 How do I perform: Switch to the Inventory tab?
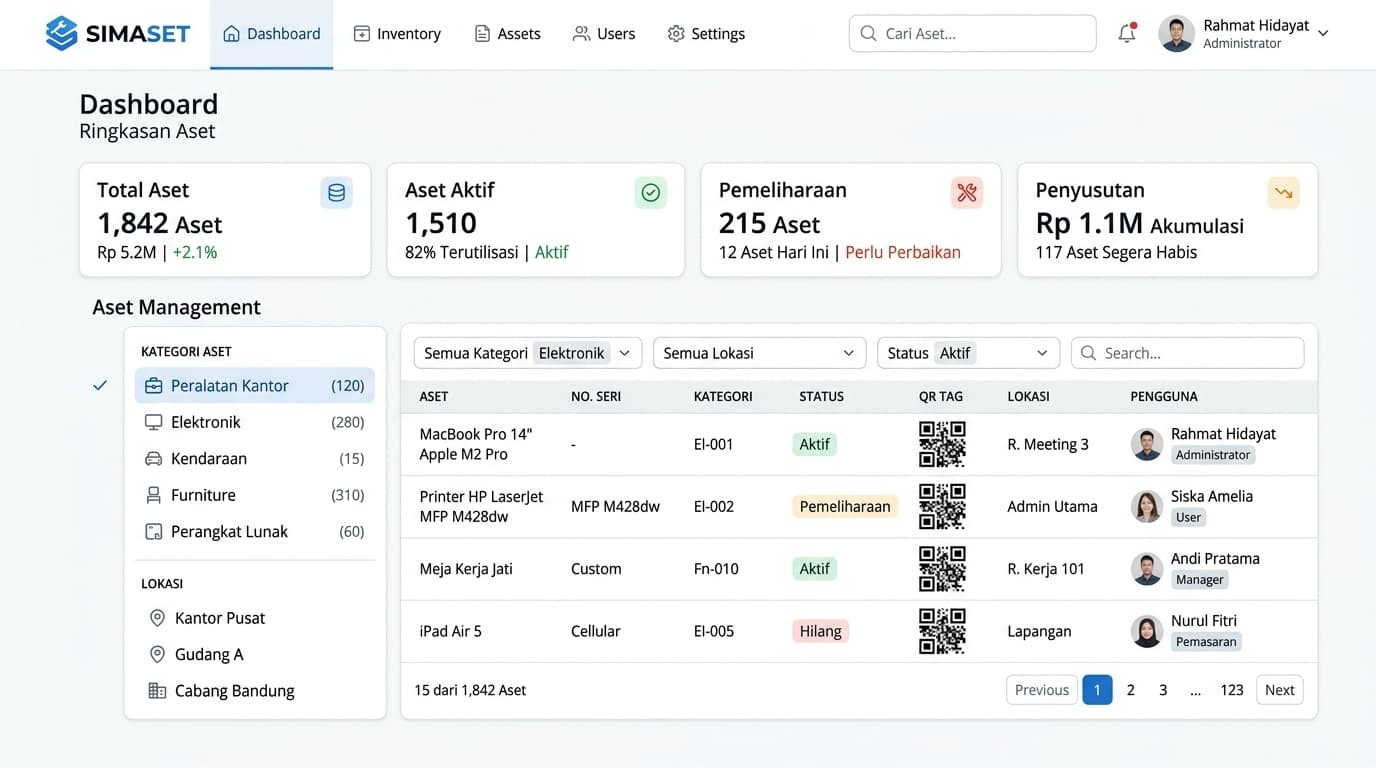397,34
